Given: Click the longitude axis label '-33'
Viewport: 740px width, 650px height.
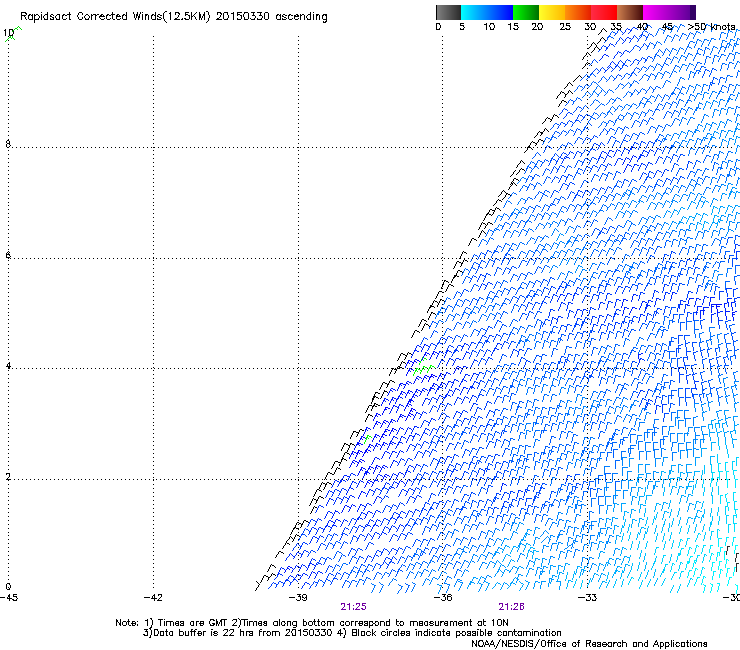Looking at the screenshot, I should click(587, 598).
